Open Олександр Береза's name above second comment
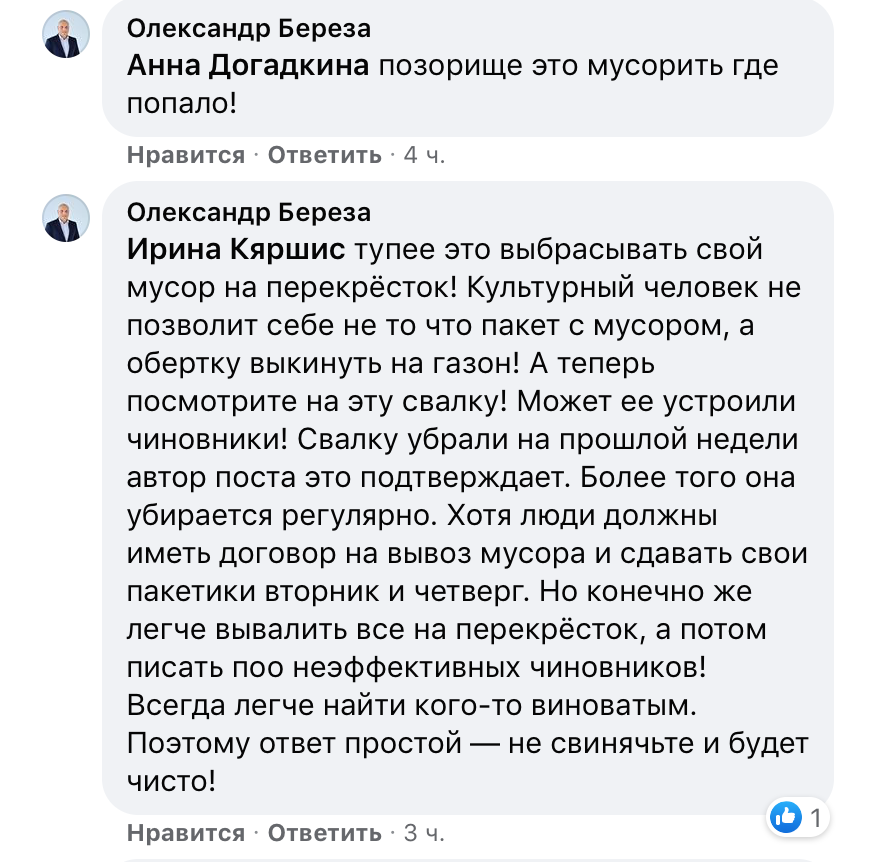Screen dimensions: 886x862 tap(249, 212)
